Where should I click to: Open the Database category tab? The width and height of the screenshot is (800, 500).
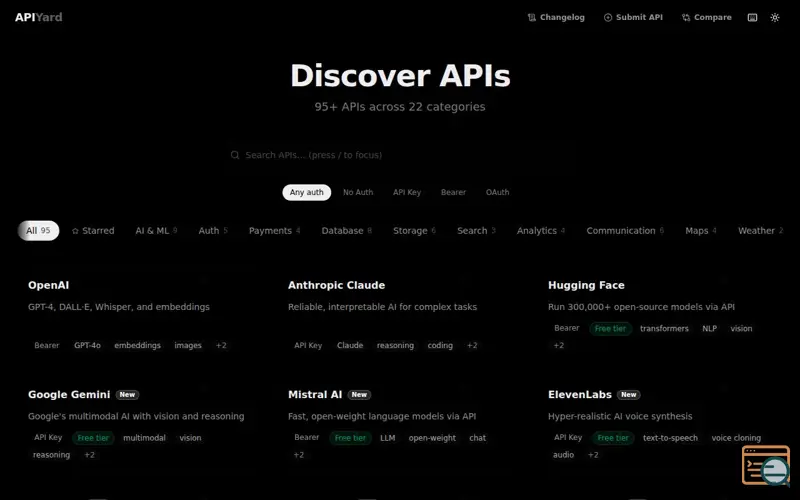point(346,231)
